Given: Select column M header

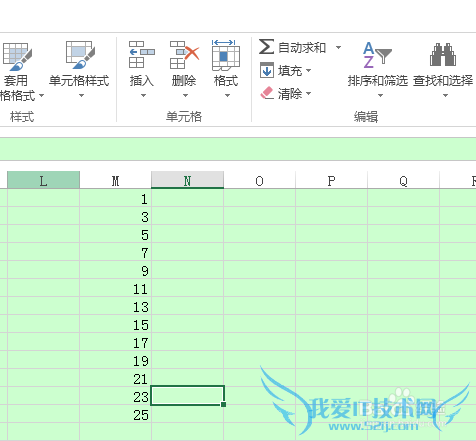Looking at the screenshot, I should (x=115, y=180).
